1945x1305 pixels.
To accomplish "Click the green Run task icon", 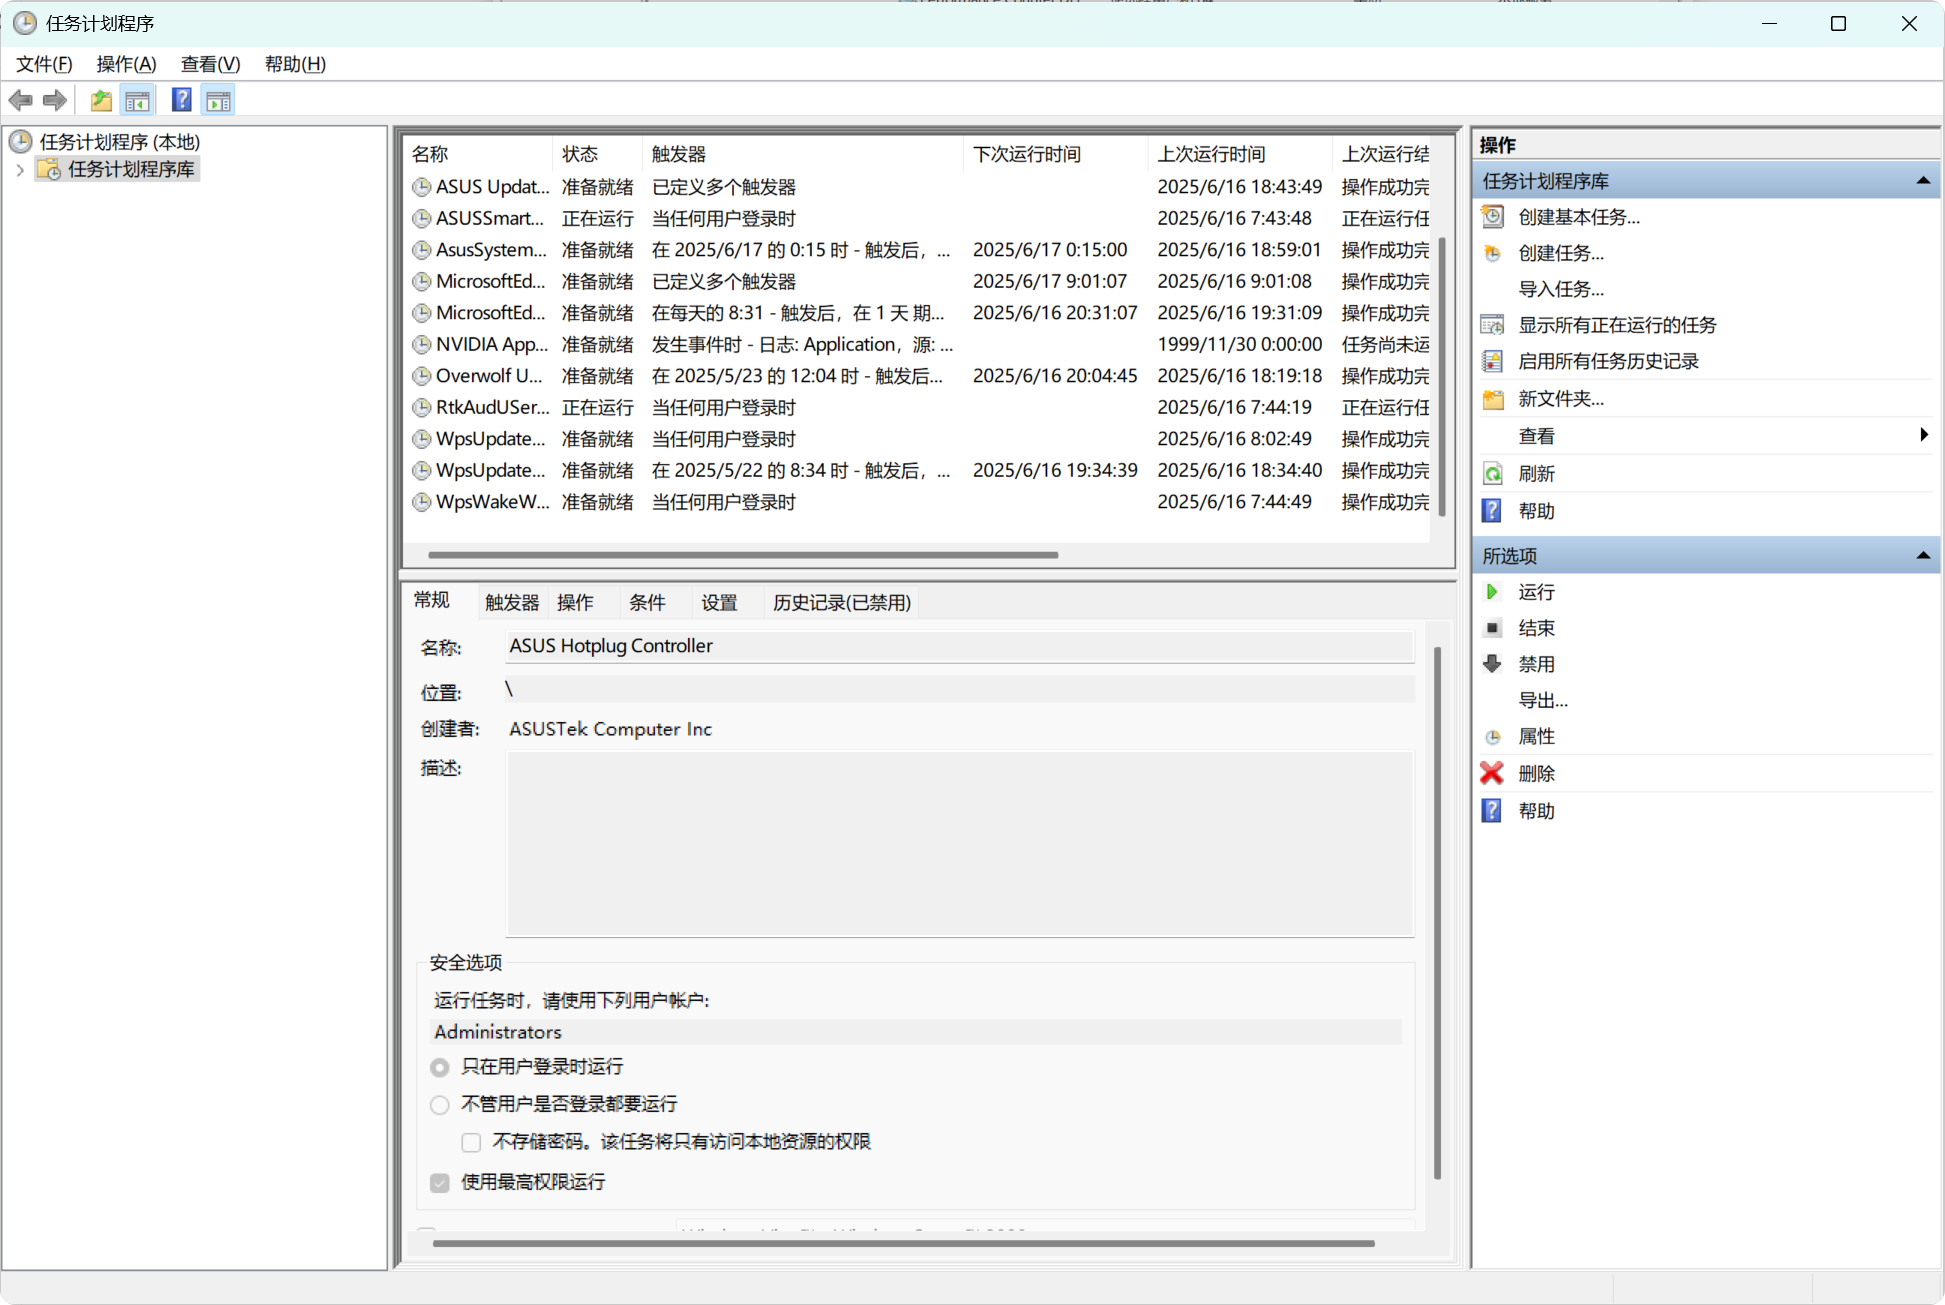I will [1492, 592].
